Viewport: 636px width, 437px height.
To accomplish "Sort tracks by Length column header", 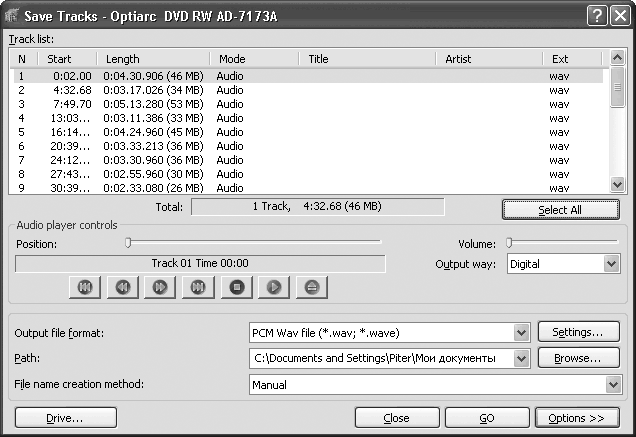I will 155,59.
